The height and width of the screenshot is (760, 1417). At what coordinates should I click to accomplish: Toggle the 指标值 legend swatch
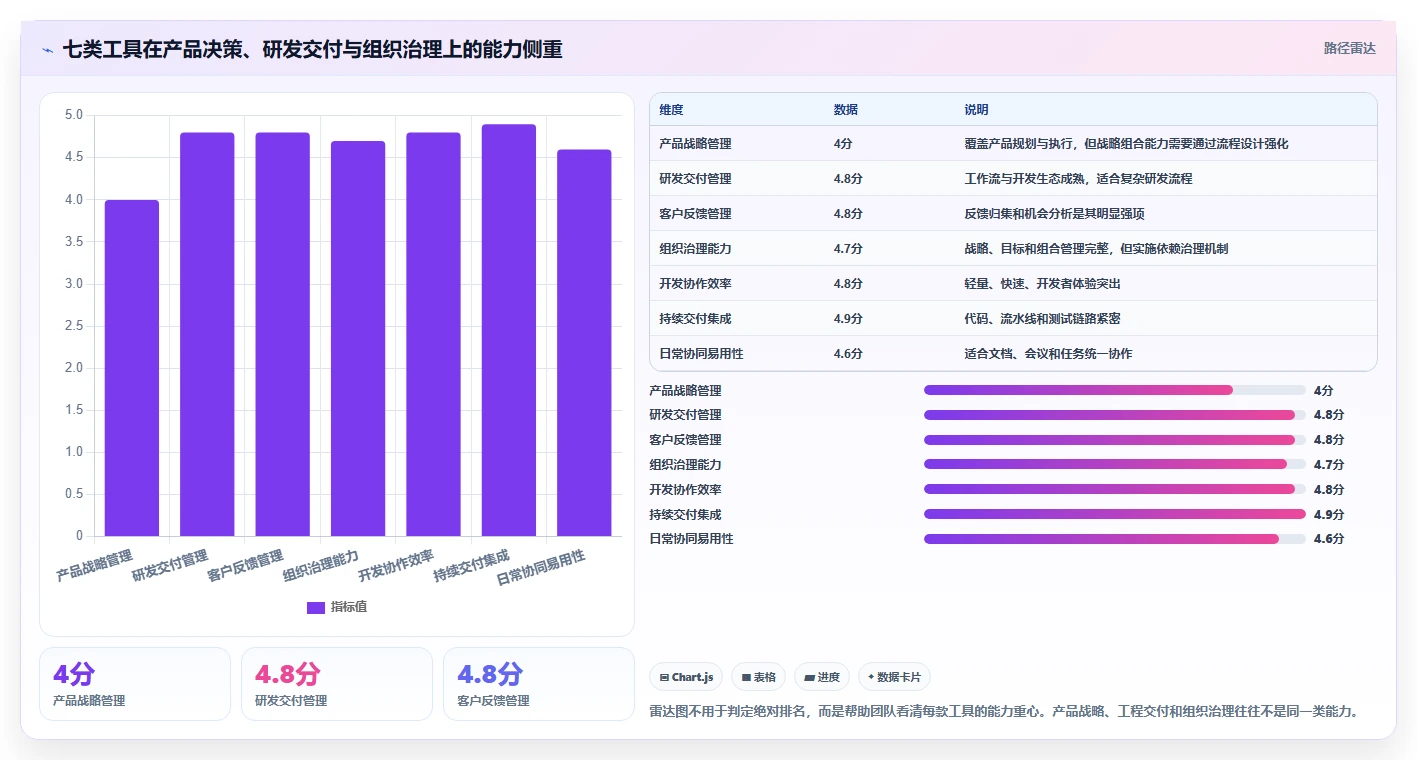[x=316, y=607]
